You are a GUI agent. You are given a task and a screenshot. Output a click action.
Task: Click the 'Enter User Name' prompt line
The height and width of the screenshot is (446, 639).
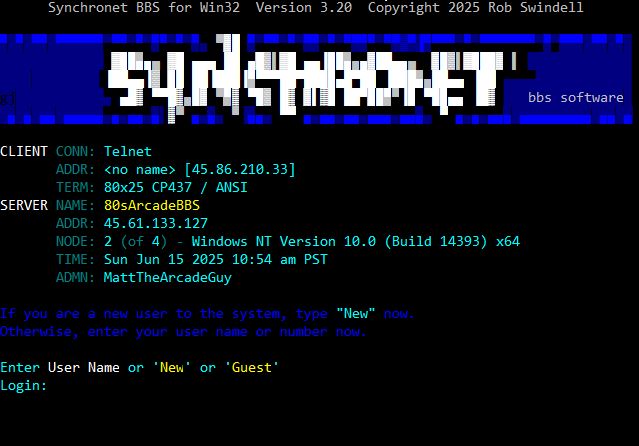pos(139,368)
